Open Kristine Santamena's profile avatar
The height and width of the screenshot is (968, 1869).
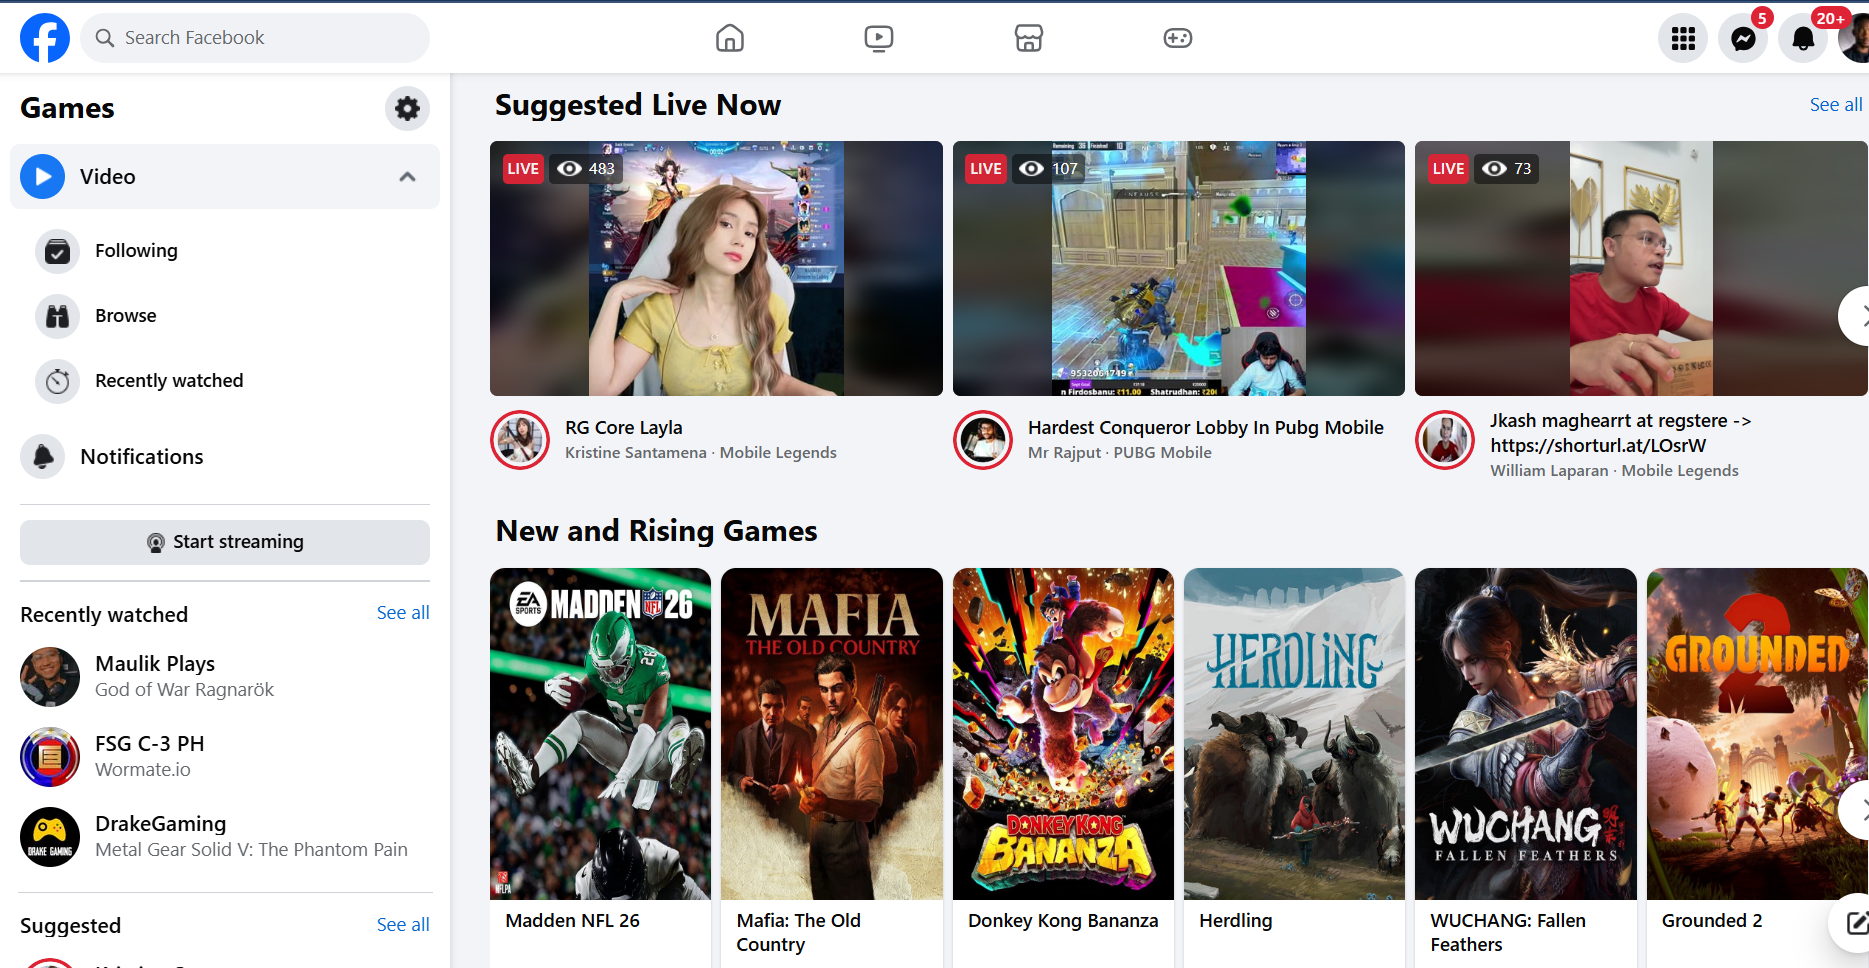[x=520, y=440]
